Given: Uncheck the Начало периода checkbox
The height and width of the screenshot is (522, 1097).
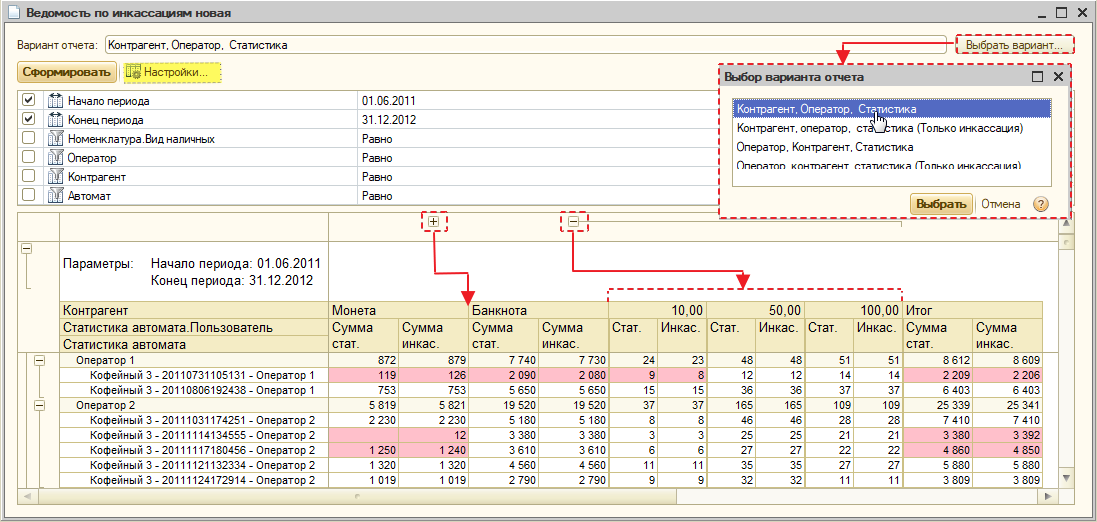Looking at the screenshot, I should click(29, 101).
